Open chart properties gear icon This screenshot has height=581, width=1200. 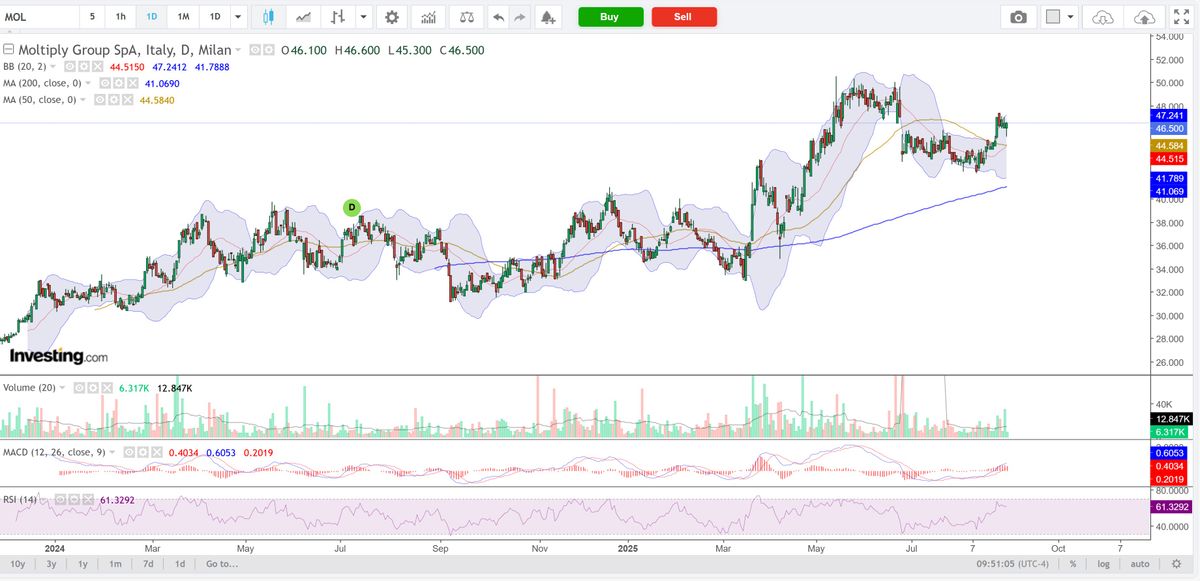[392, 17]
